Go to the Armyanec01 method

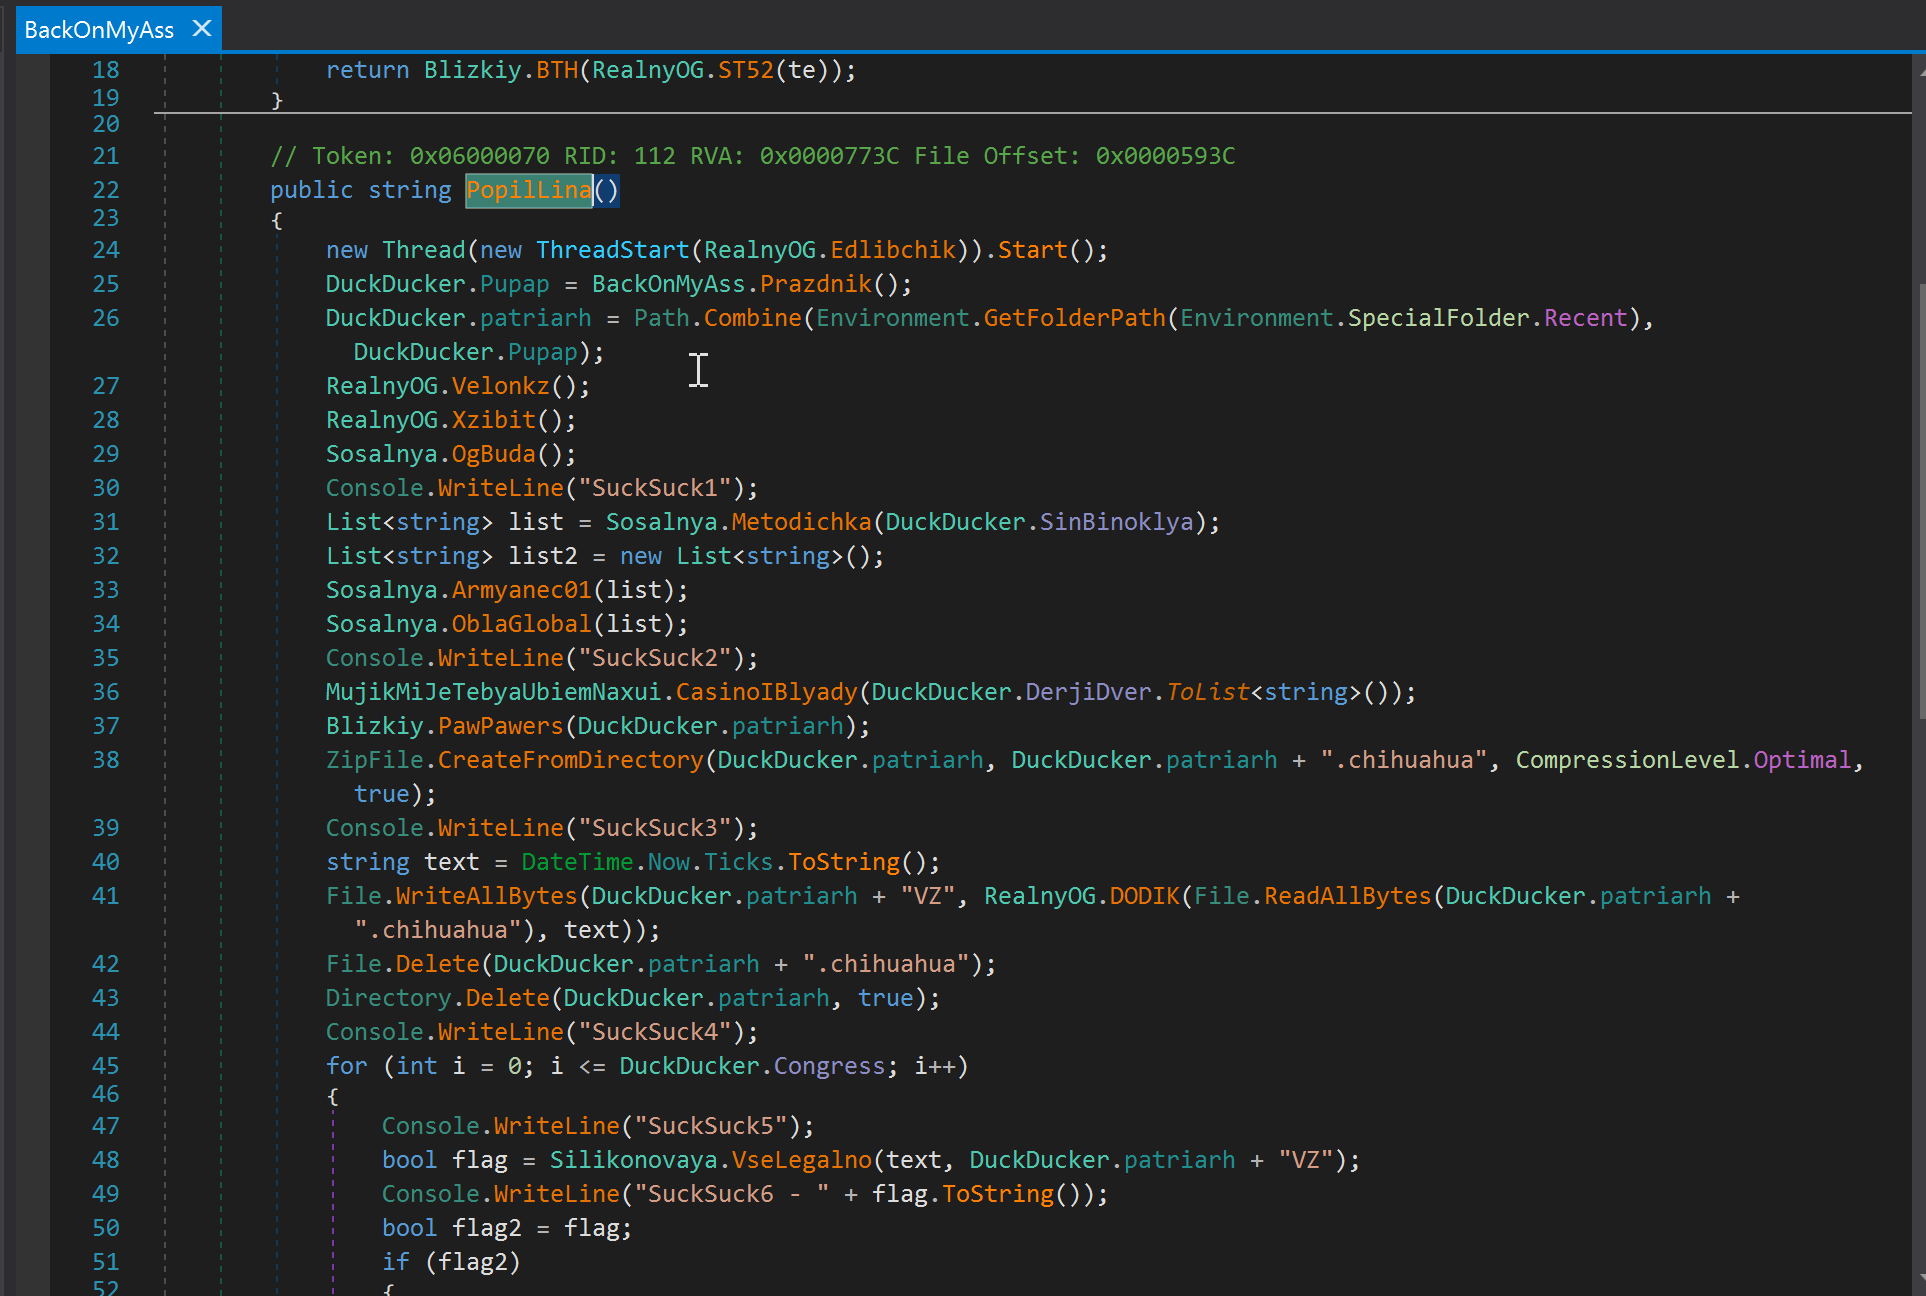click(x=521, y=590)
